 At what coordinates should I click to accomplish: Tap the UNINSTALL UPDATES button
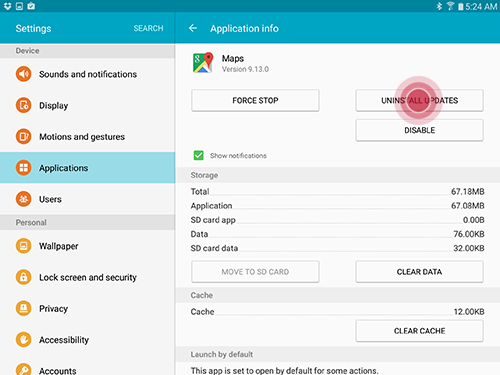tap(419, 100)
